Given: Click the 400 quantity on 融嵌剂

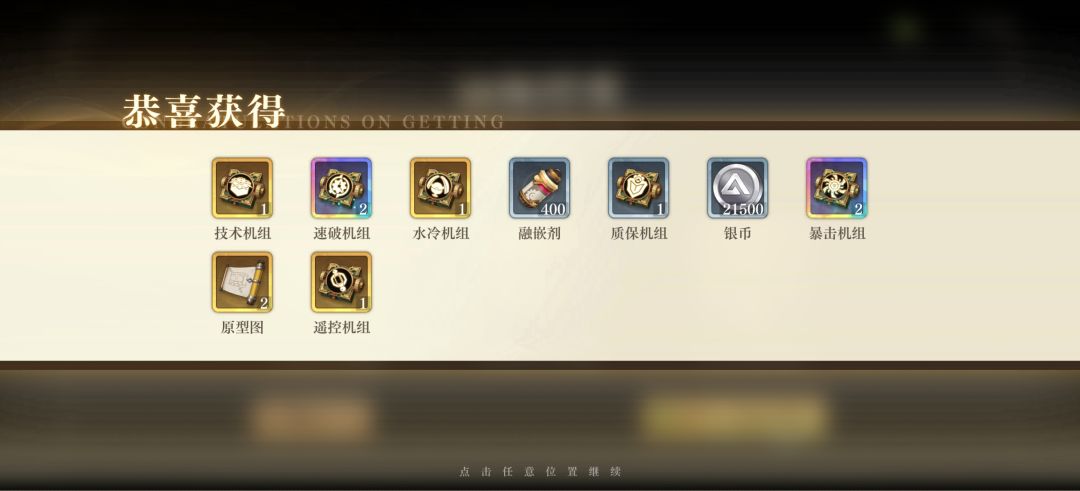Looking at the screenshot, I should coord(552,209).
